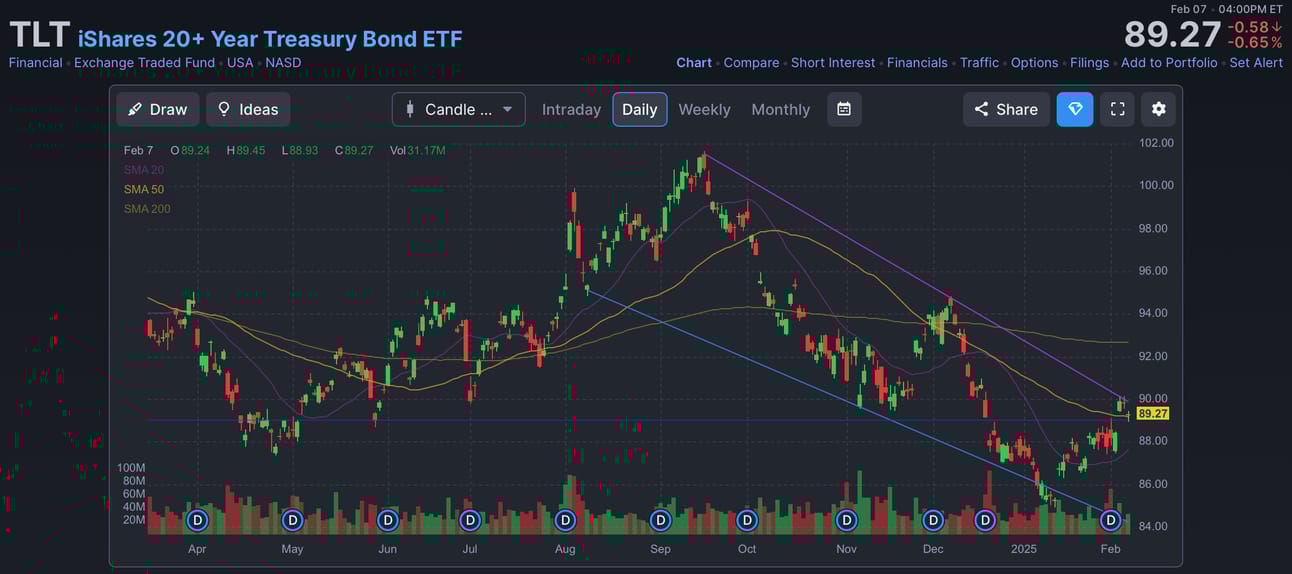Open the Short Interest link
The width and height of the screenshot is (1292, 574).
(833, 62)
